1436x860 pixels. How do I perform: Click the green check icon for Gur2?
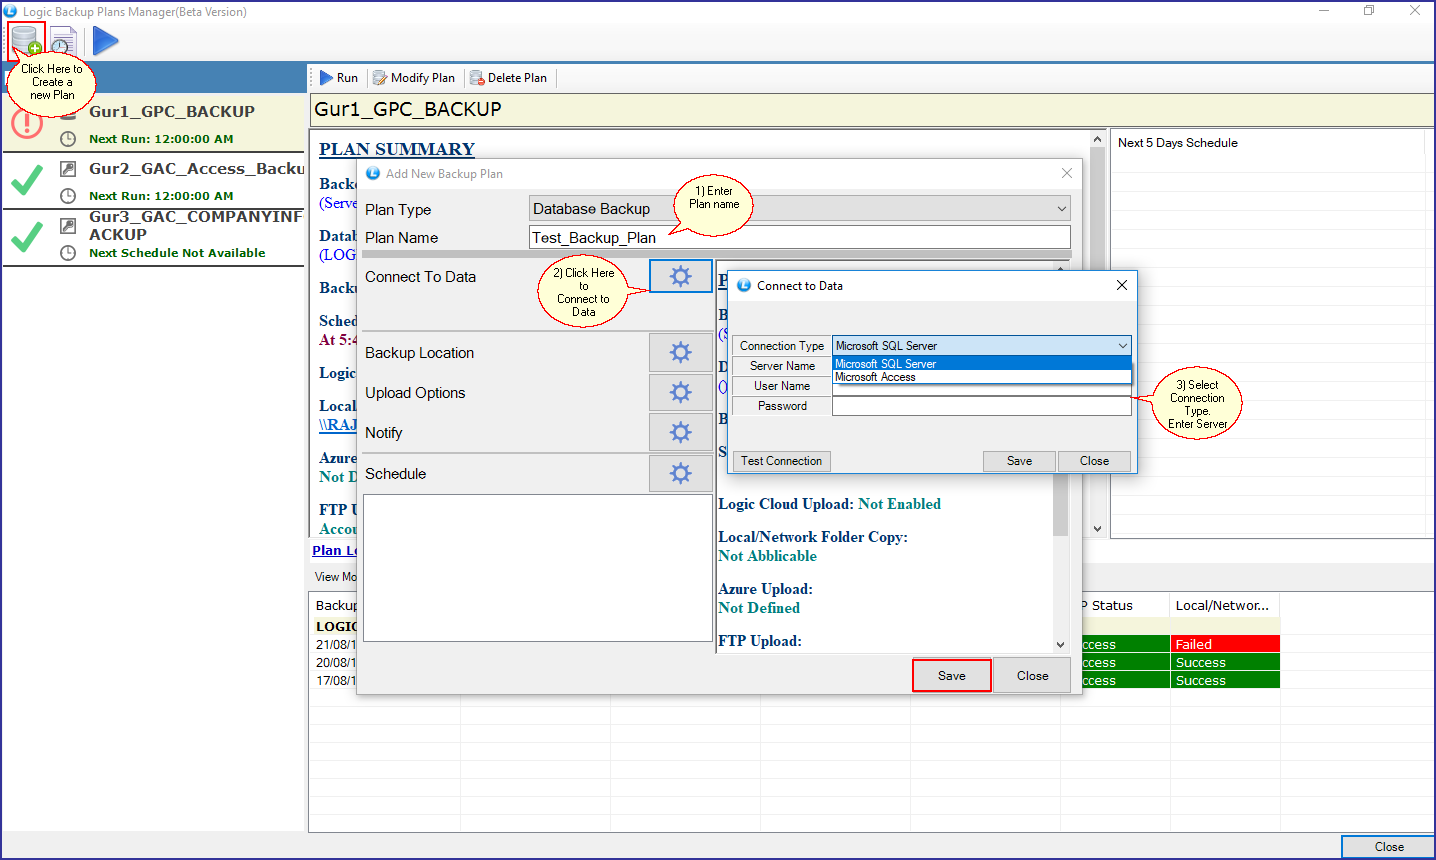pyautogui.click(x=27, y=180)
